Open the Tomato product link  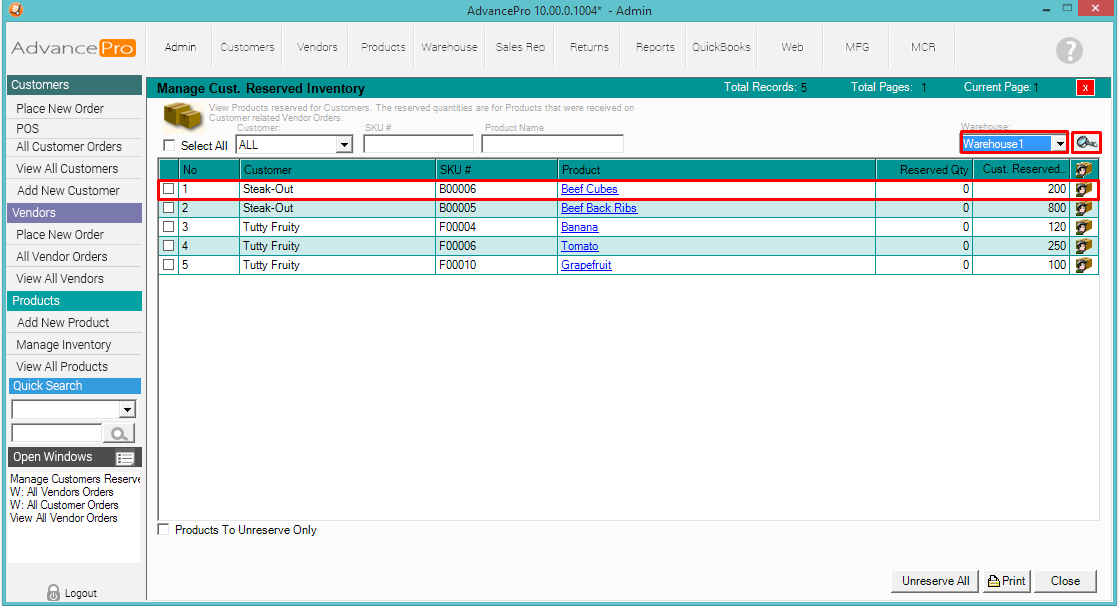click(x=579, y=246)
